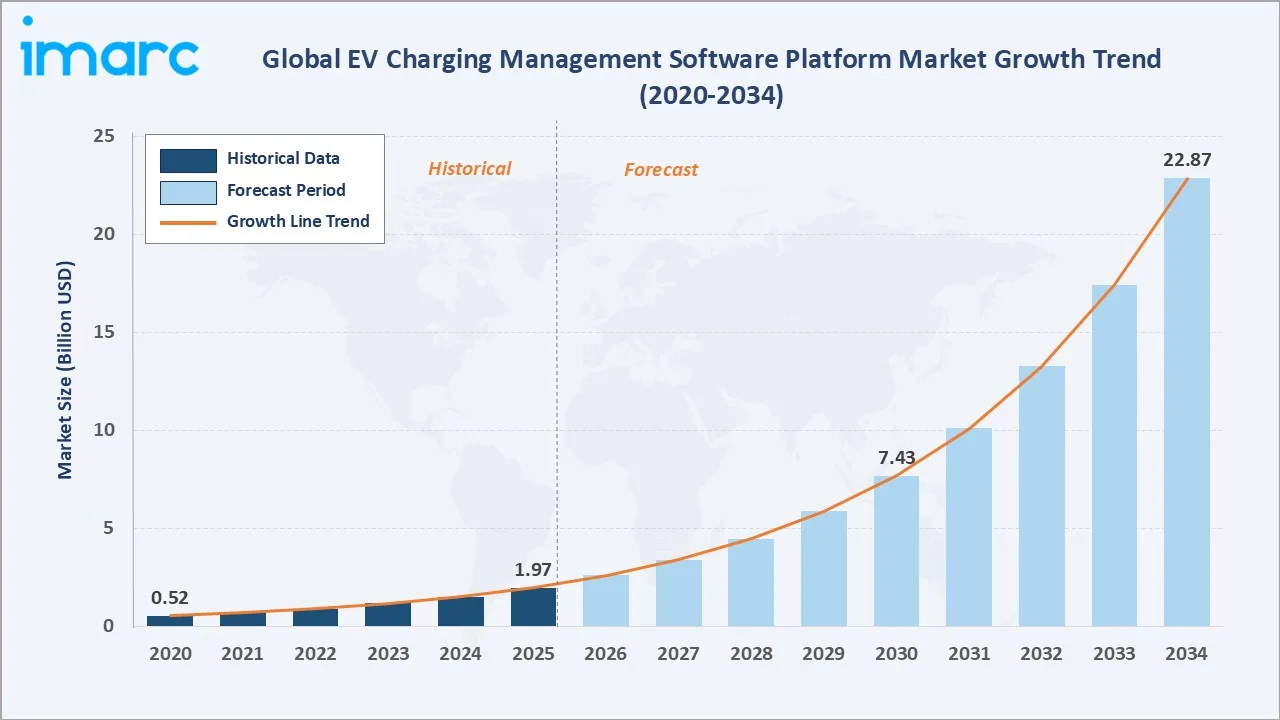Viewport: 1280px width, 720px height.
Task: Click the "2021" x-axis label
Action: click(242, 654)
